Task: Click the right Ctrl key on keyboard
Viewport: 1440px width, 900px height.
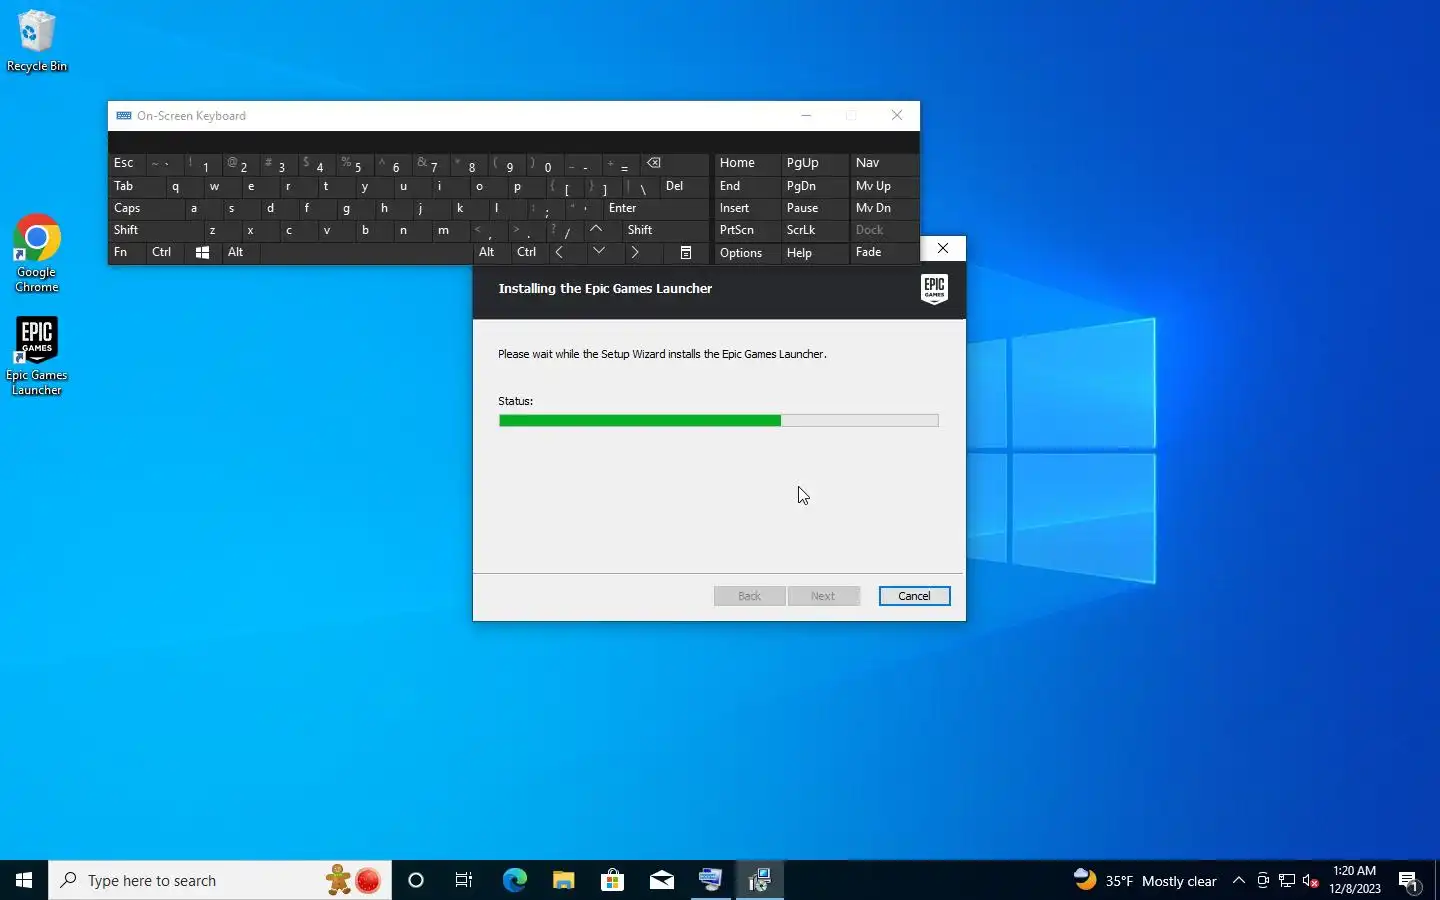Action: coord(529,253)
